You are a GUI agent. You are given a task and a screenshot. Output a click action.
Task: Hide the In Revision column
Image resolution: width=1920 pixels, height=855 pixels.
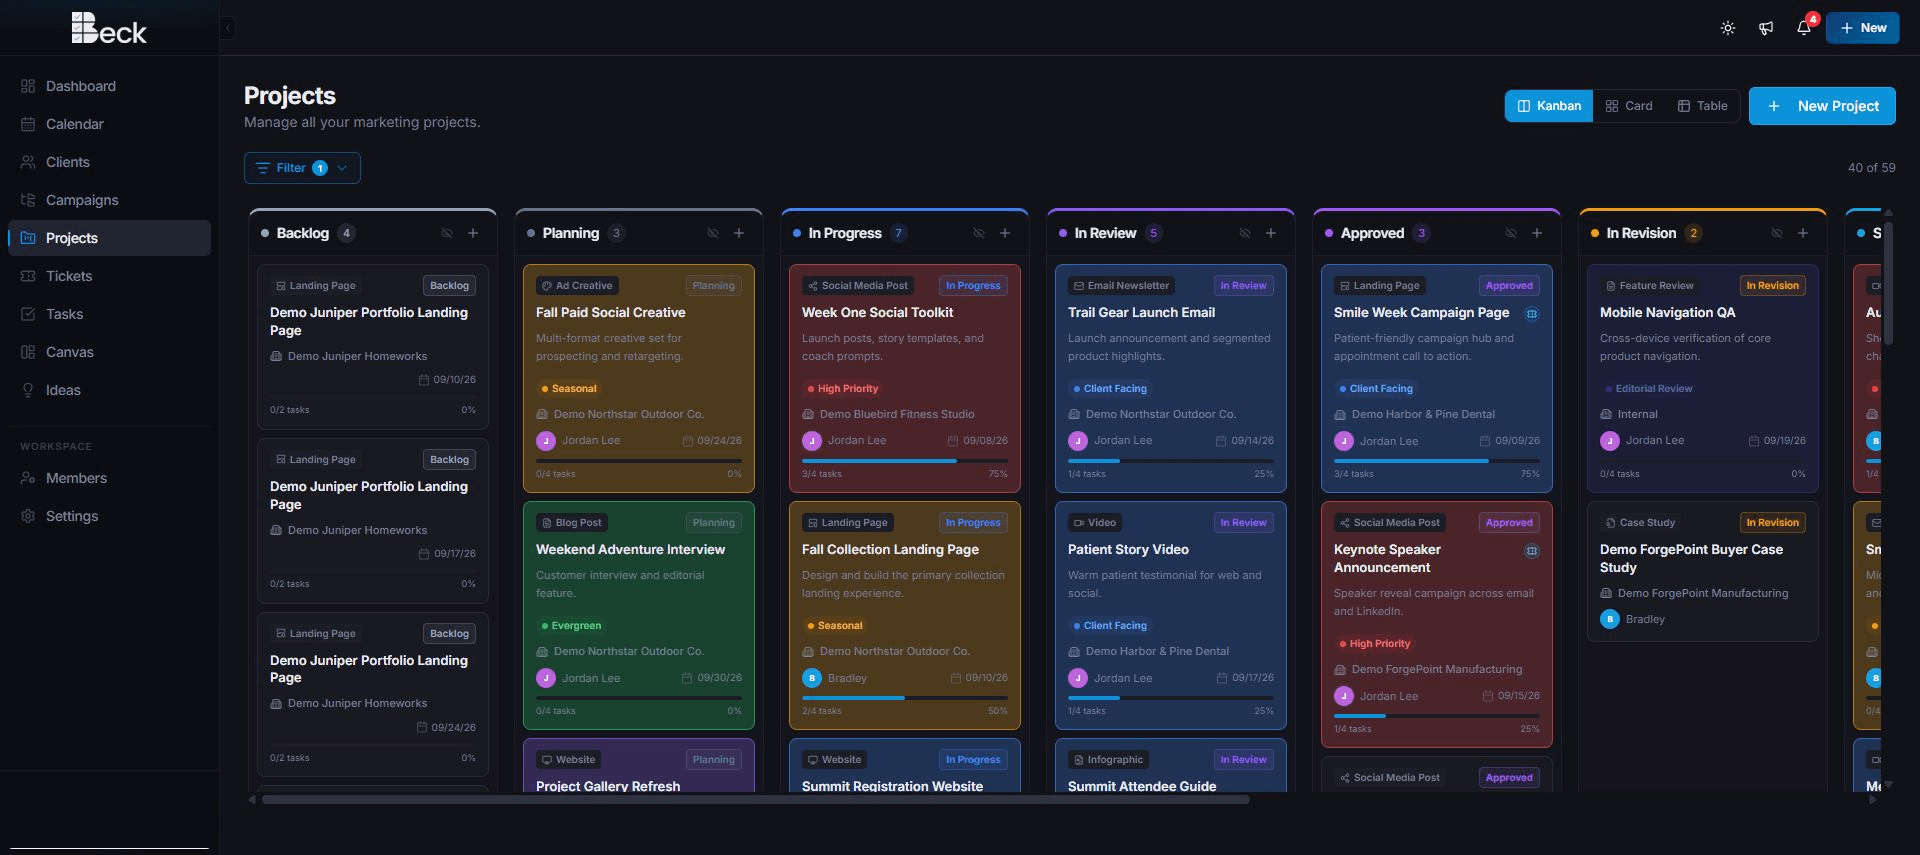click(x=1777, y=233)
